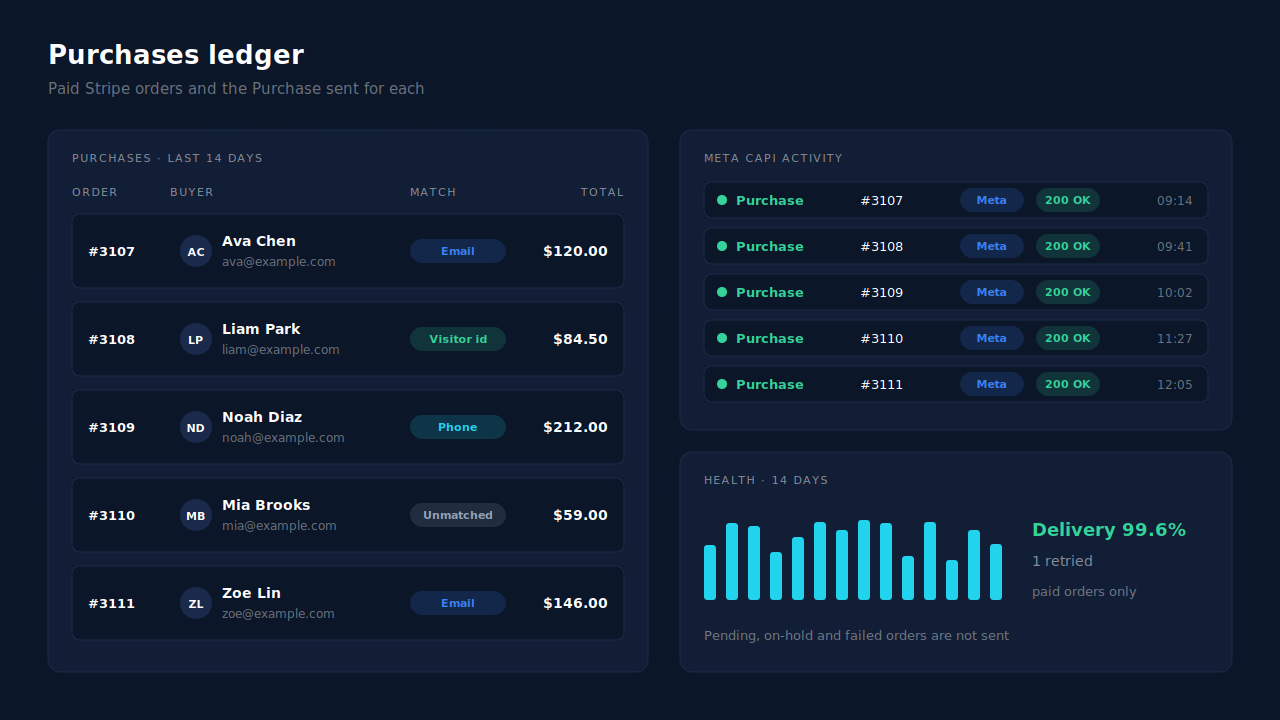Click the Purchase label for activity #3109

pos(770,292)
